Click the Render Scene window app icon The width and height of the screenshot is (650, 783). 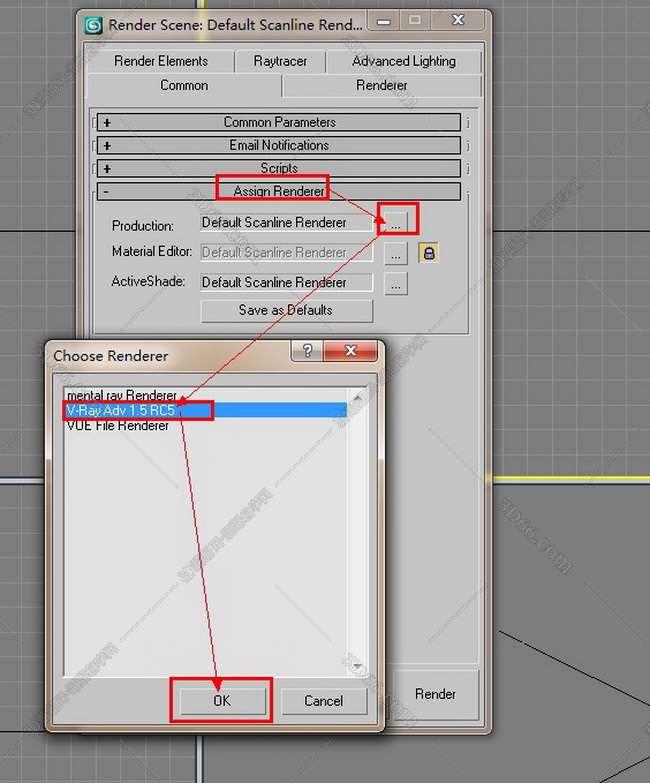[x=93, y=25]
